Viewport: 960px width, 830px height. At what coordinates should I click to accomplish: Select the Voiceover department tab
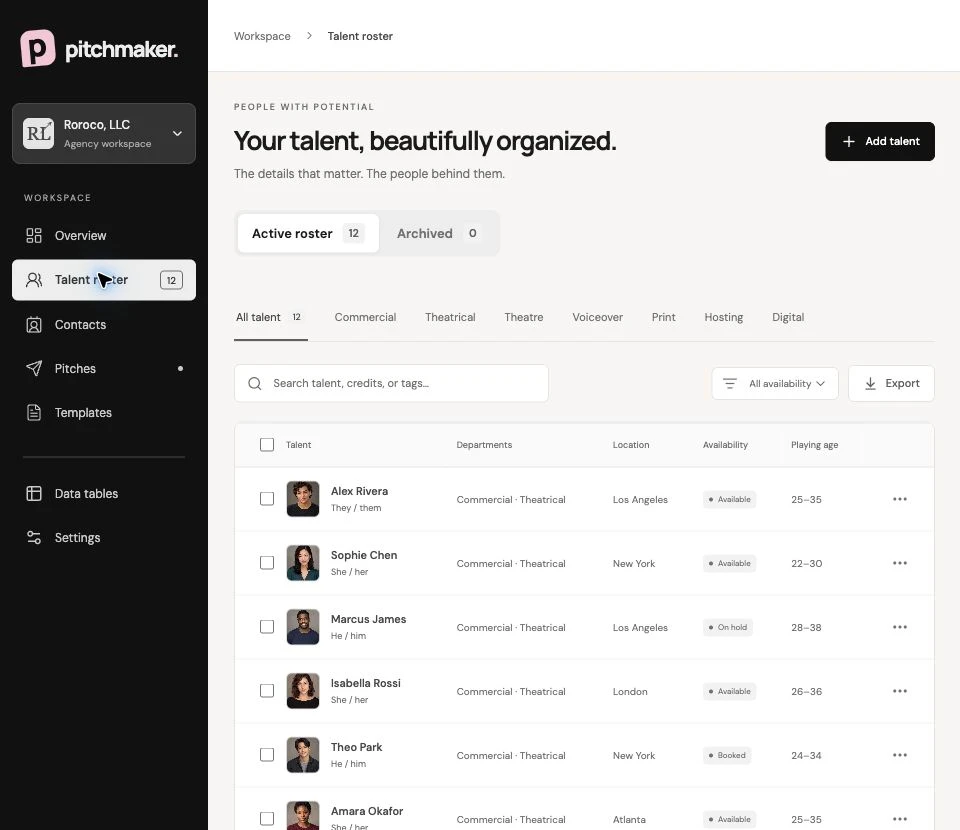597,317
